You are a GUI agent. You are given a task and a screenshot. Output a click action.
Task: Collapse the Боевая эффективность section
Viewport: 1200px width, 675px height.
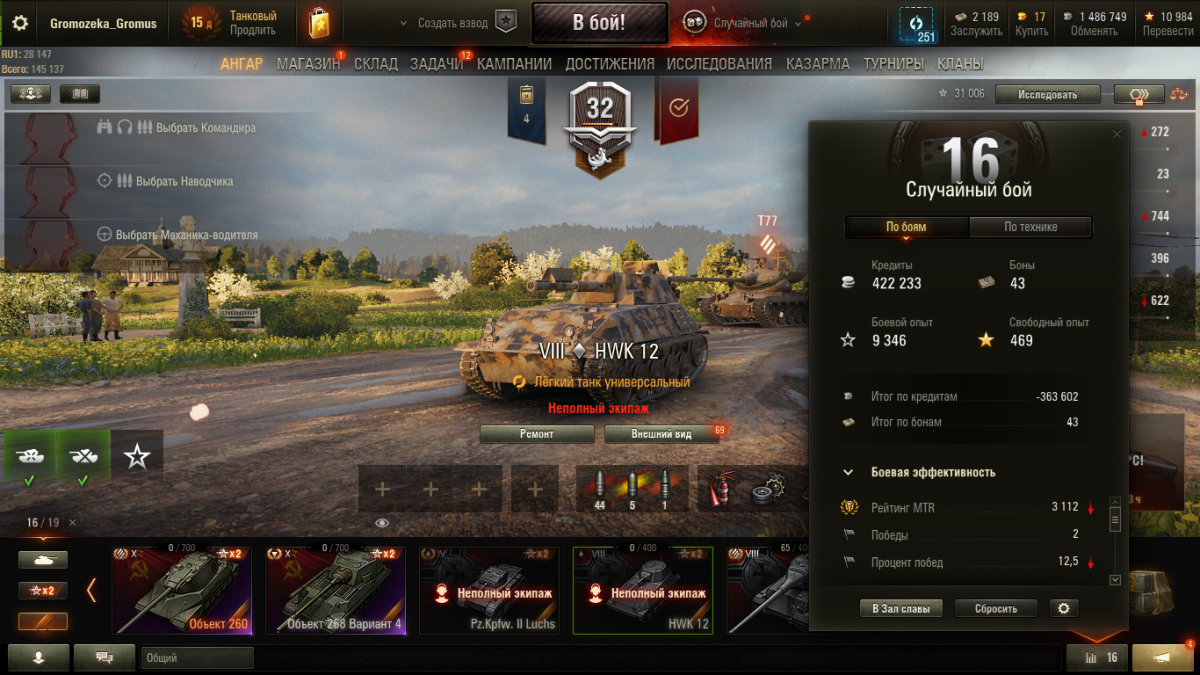(848, 472)
